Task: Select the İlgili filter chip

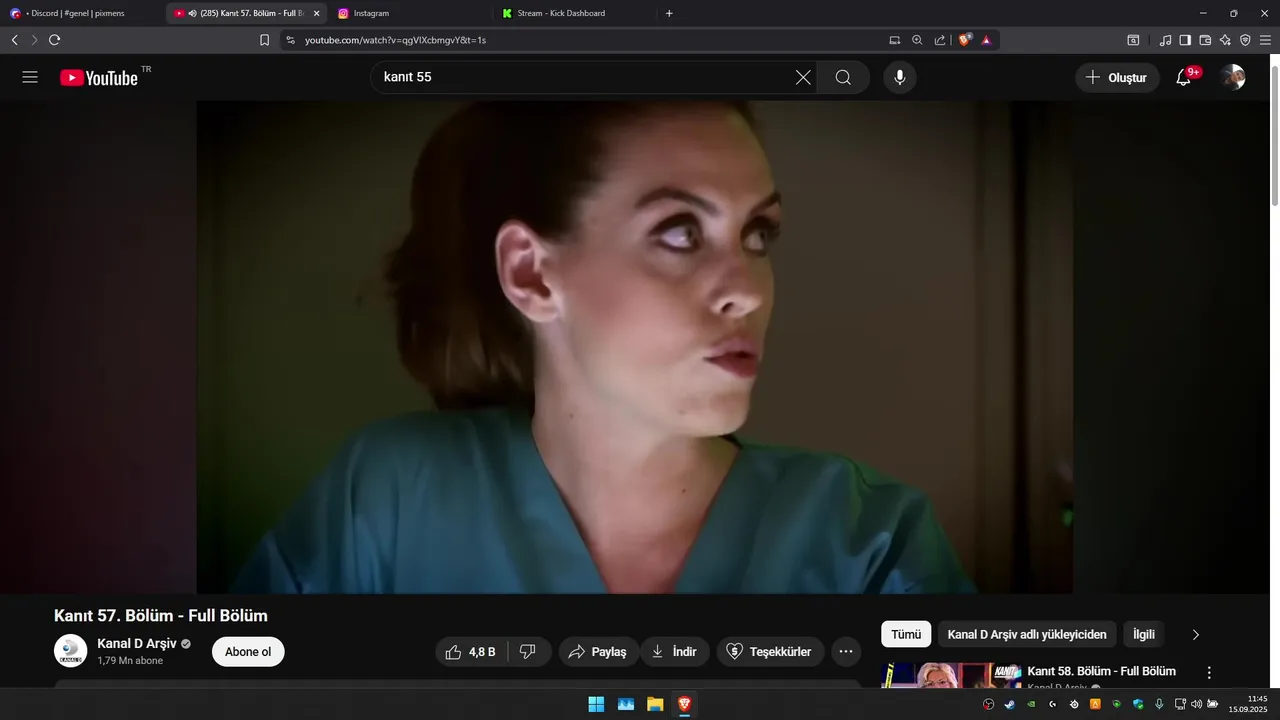Action: click(1144, 634)
